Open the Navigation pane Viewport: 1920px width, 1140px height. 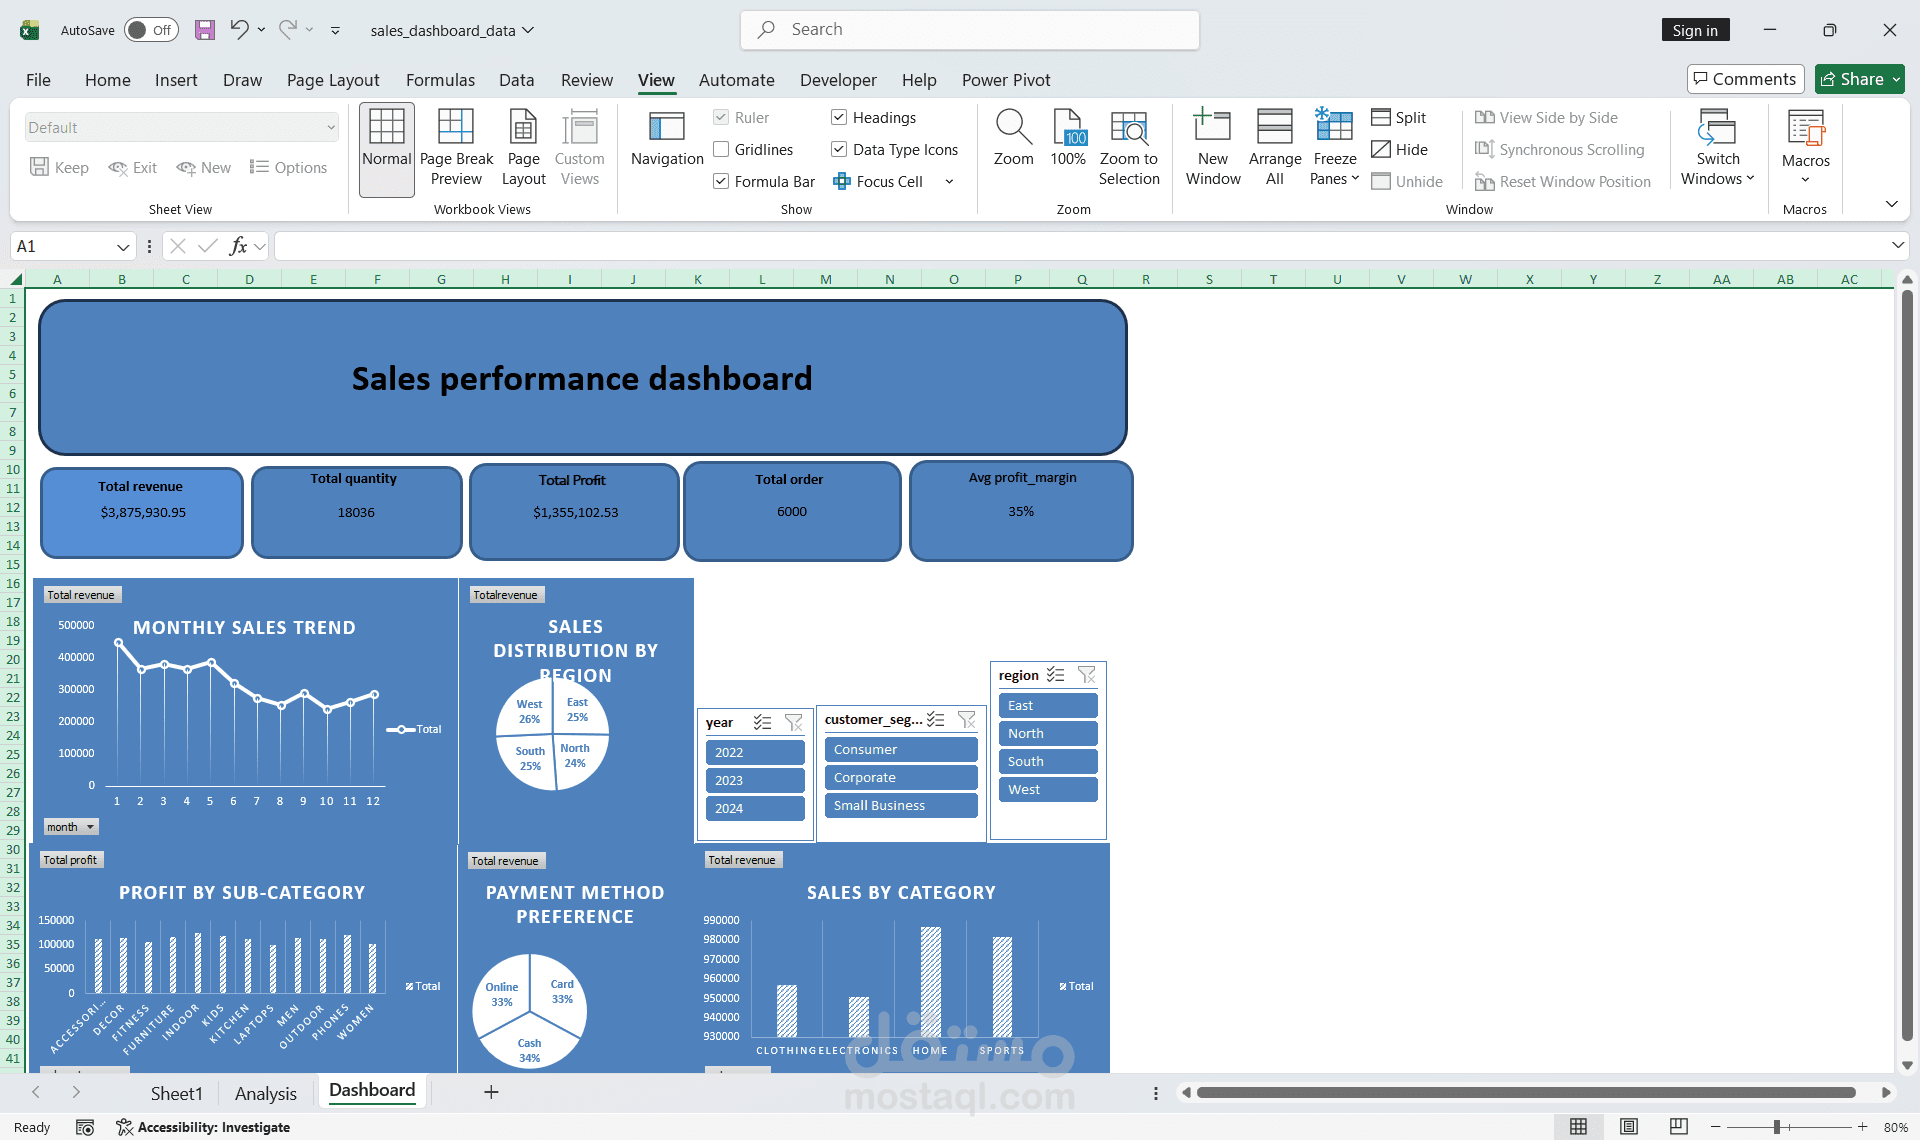(667, 140)
